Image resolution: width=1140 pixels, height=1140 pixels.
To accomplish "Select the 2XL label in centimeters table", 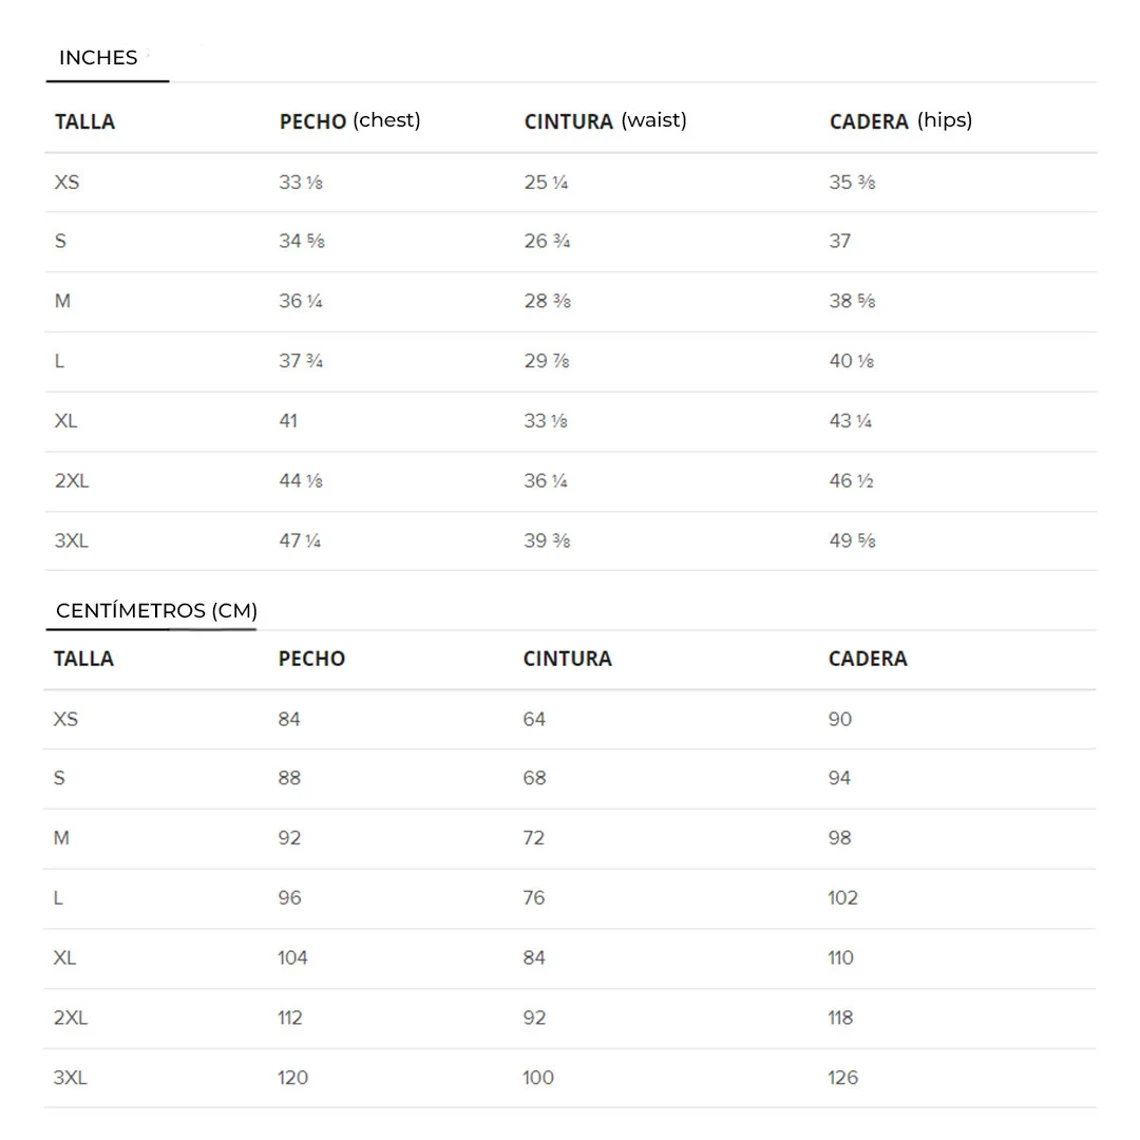I will 71,1018.
